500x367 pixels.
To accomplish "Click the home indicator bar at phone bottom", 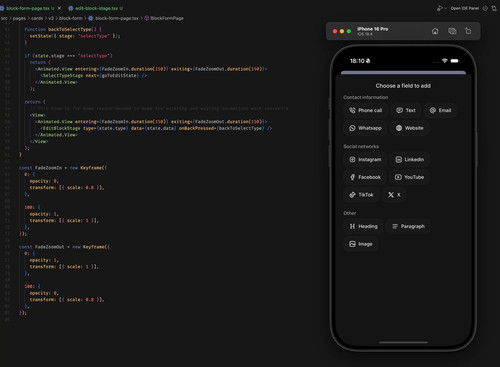I will point(403,342).
